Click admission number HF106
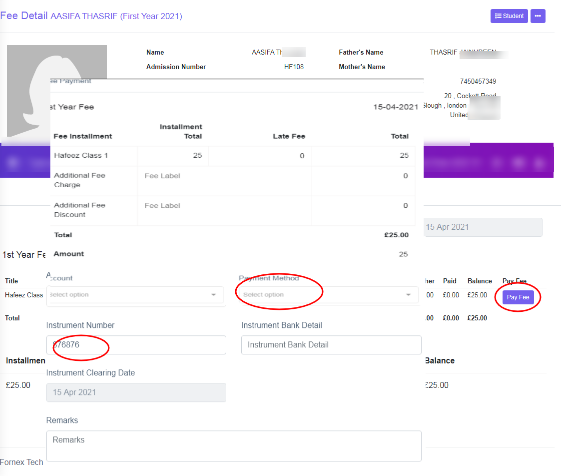This screenshot has height=476, width=561. click(x=294, y=67)
